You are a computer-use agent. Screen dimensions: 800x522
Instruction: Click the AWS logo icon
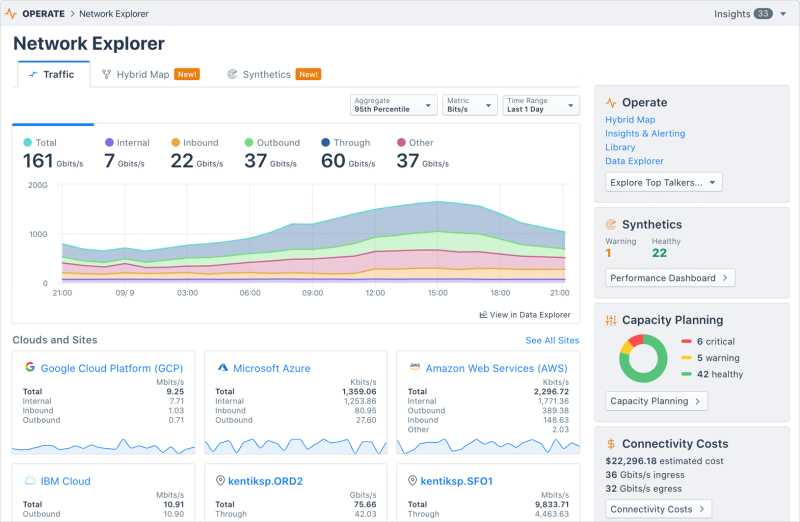(x=415, y=366)
